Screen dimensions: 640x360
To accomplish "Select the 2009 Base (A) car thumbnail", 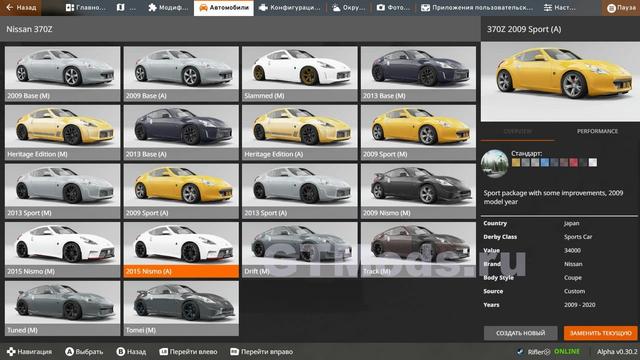I will coord(181,74).
